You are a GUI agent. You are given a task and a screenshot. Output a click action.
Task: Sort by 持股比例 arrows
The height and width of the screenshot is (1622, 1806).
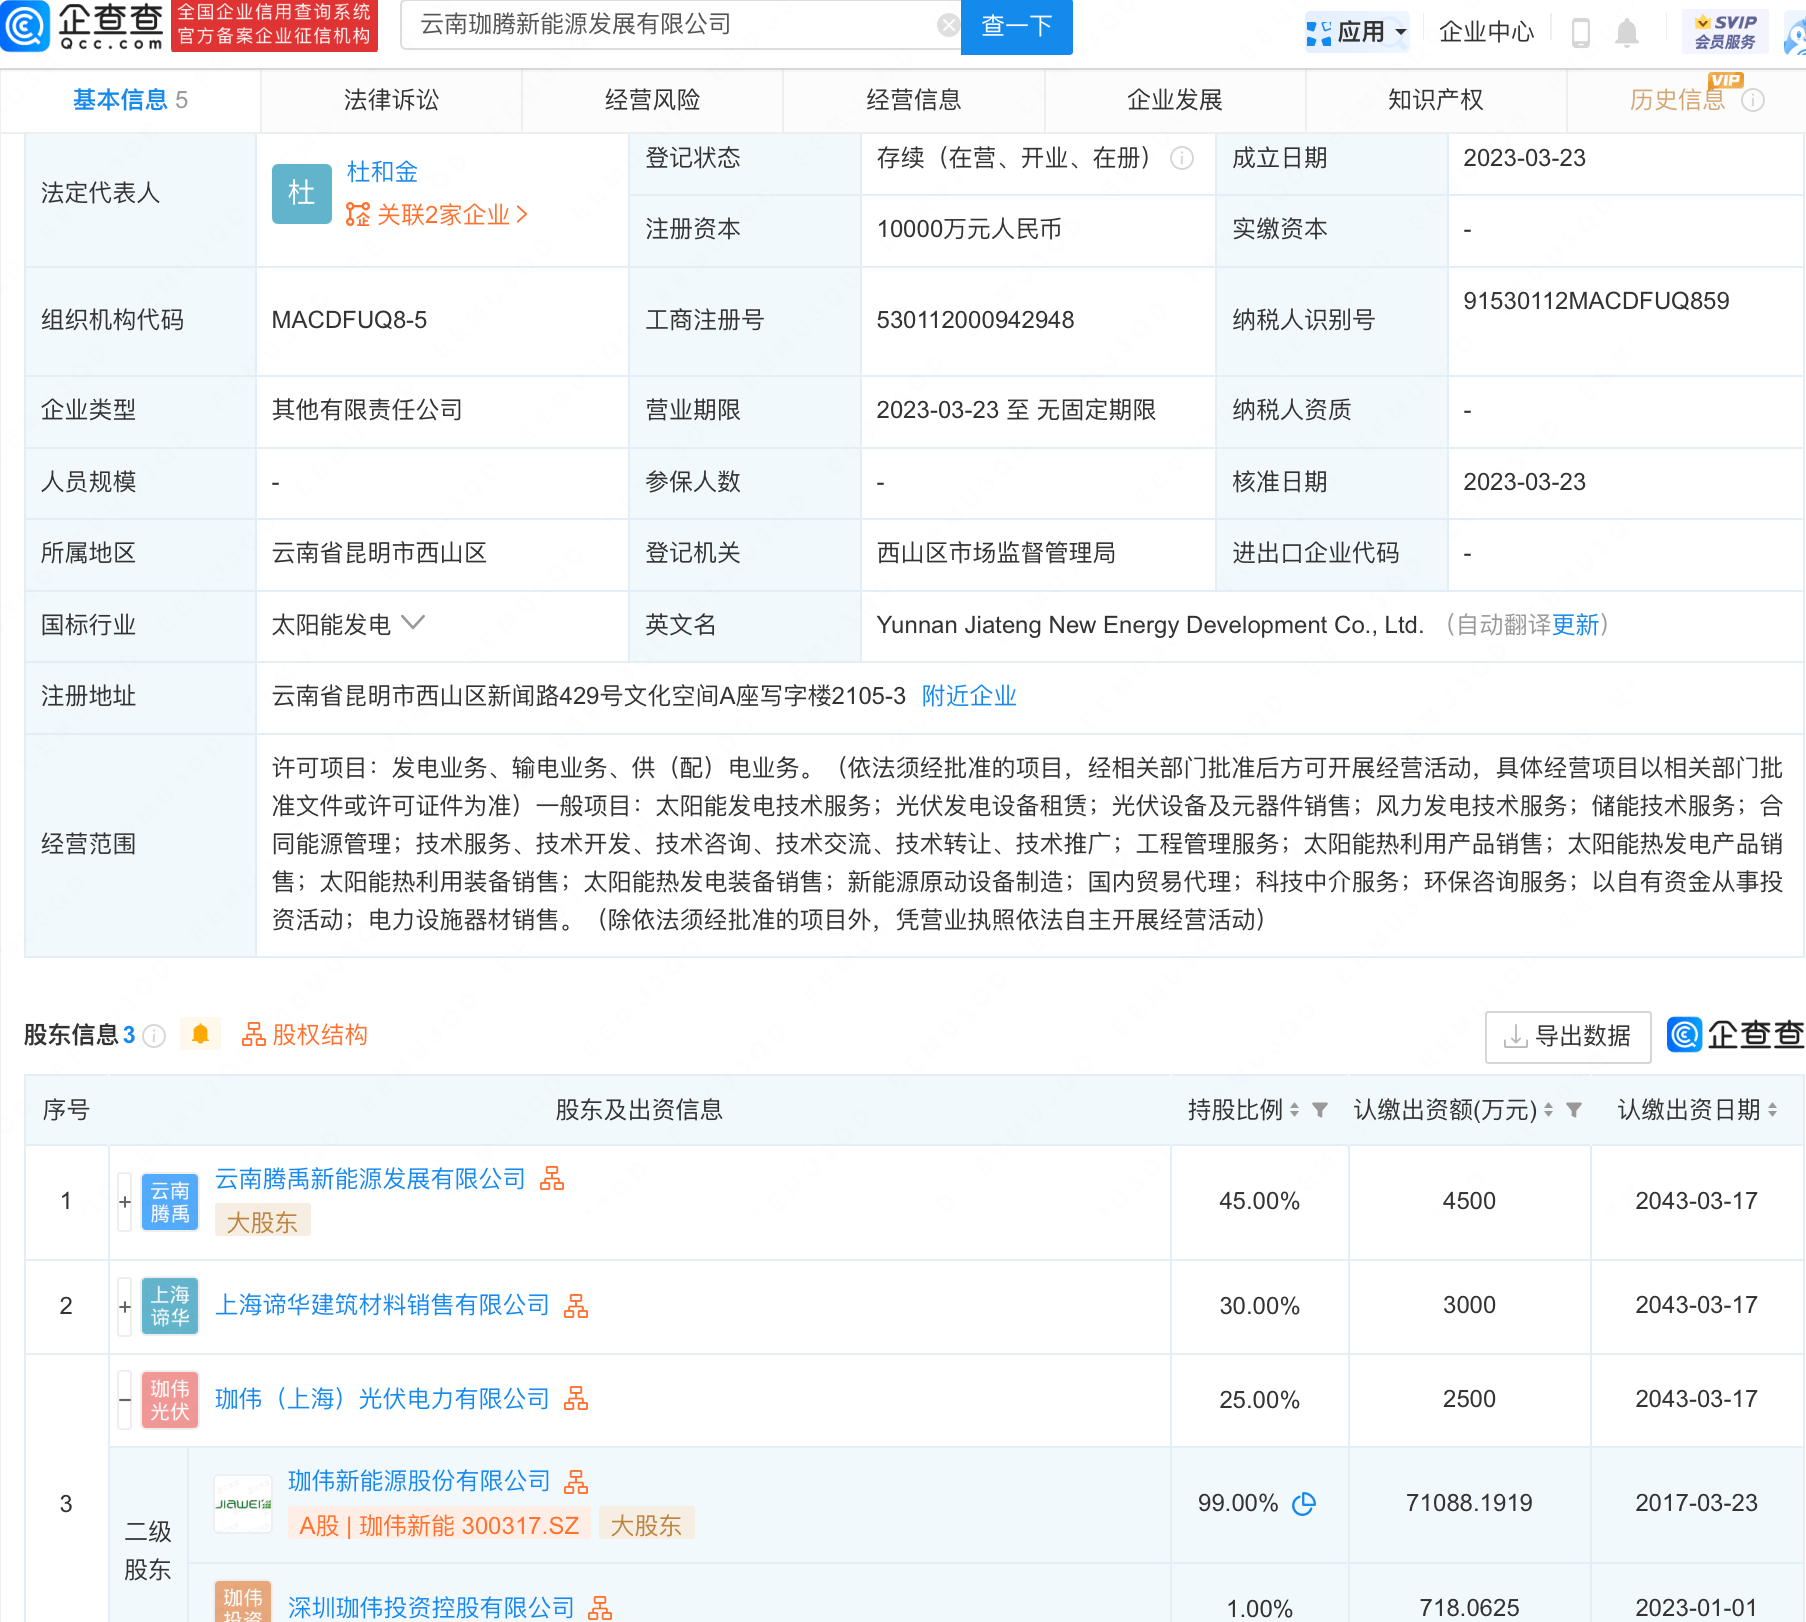[1294, 1110]
